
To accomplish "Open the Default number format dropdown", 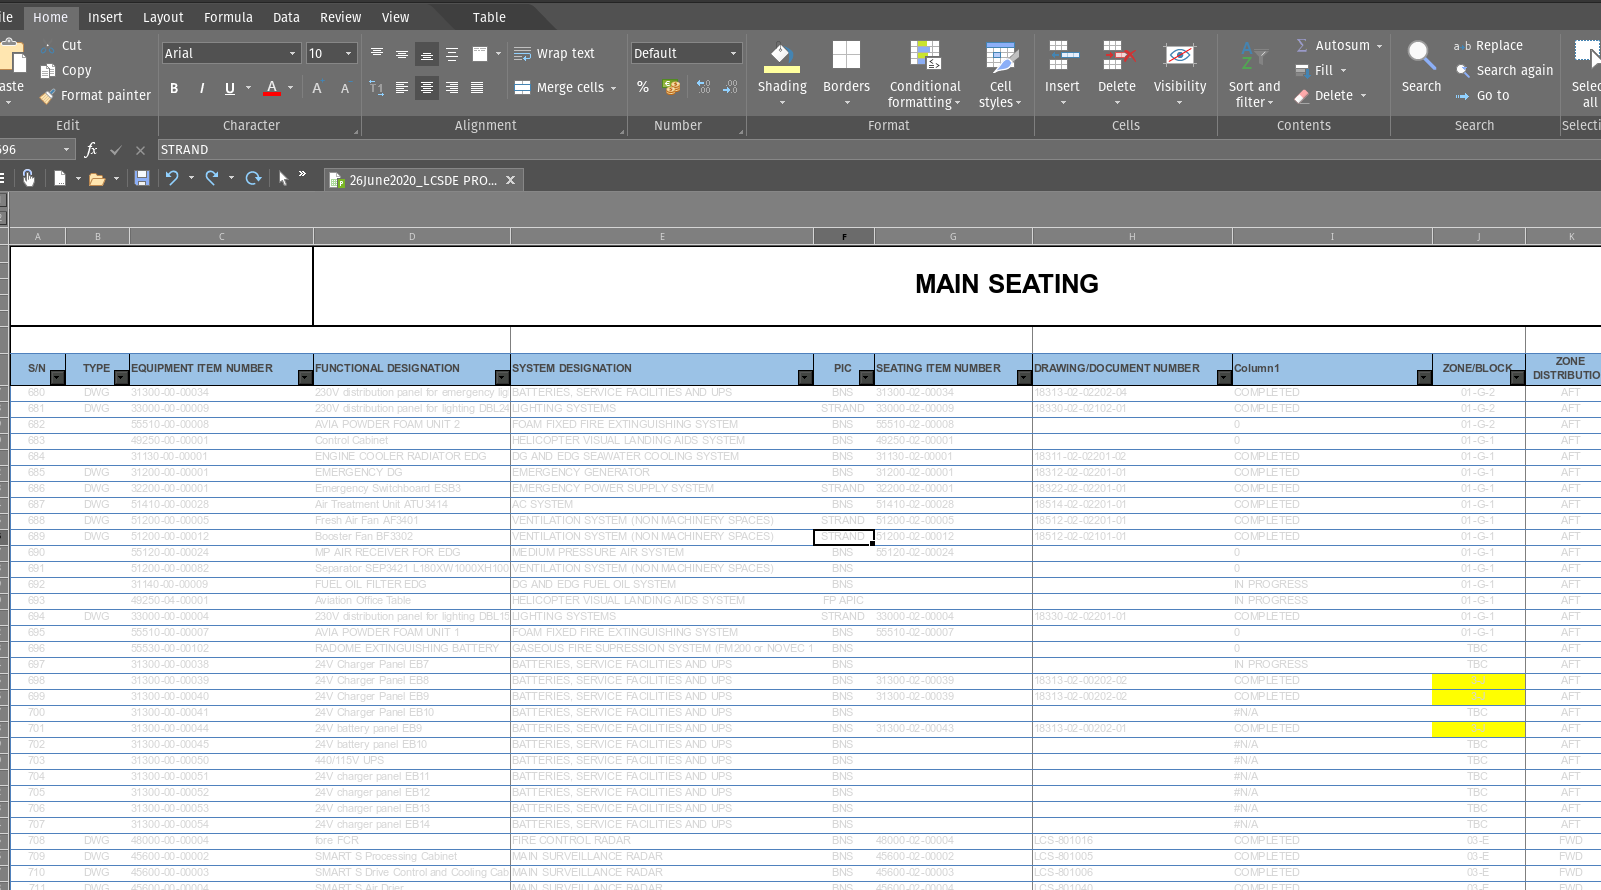I will tap(733, 54).
